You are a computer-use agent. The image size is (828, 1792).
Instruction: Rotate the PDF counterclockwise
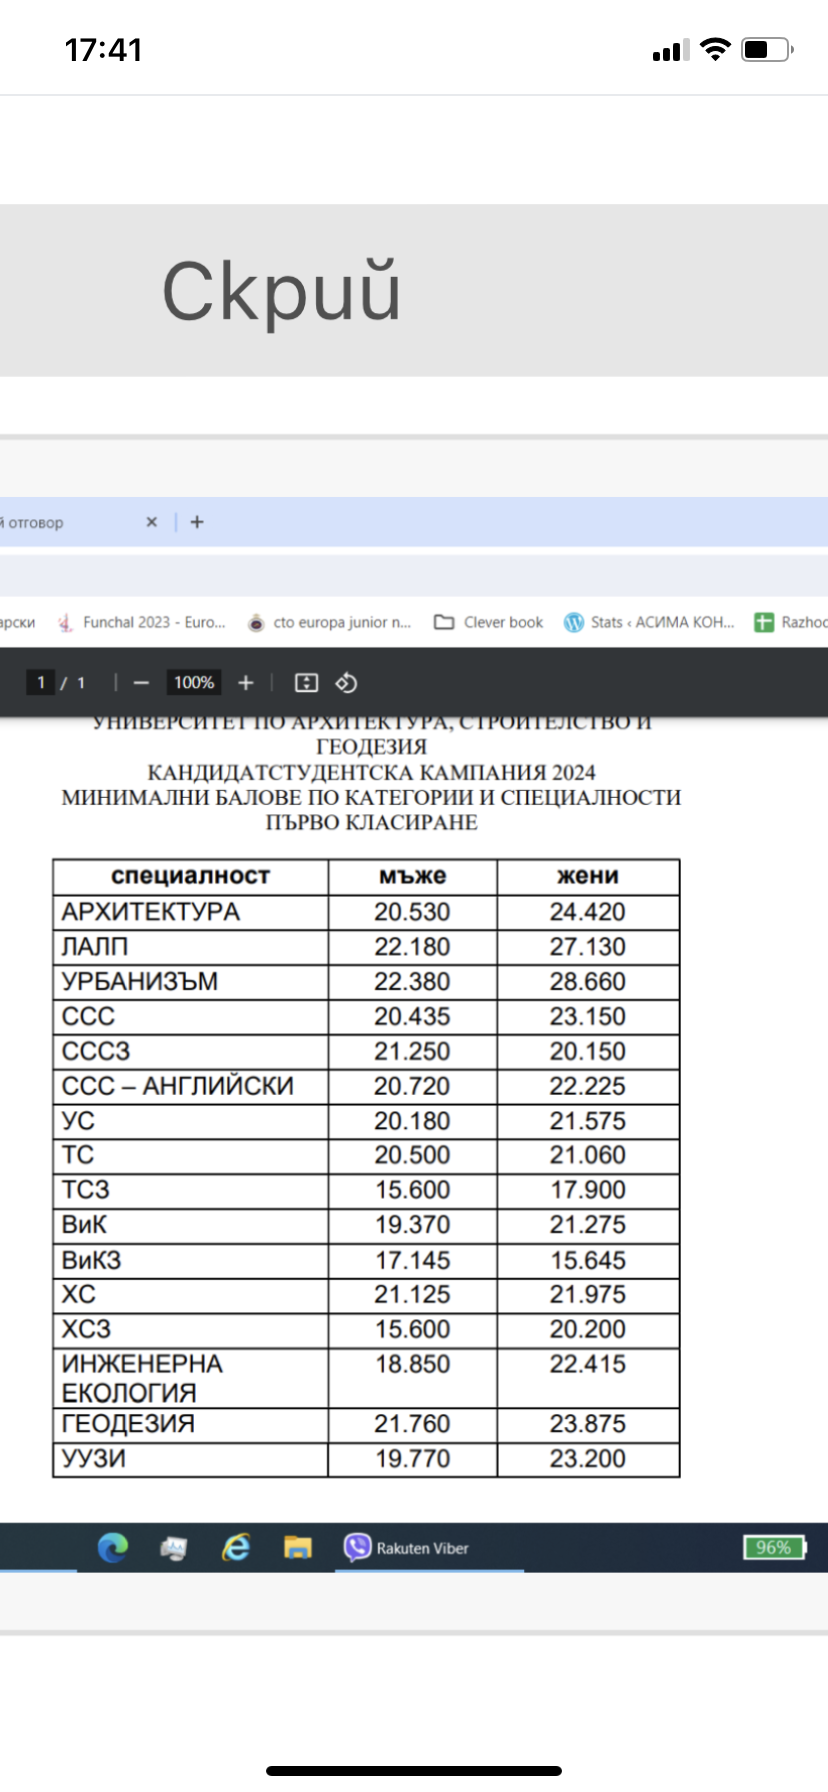[346, 683]
